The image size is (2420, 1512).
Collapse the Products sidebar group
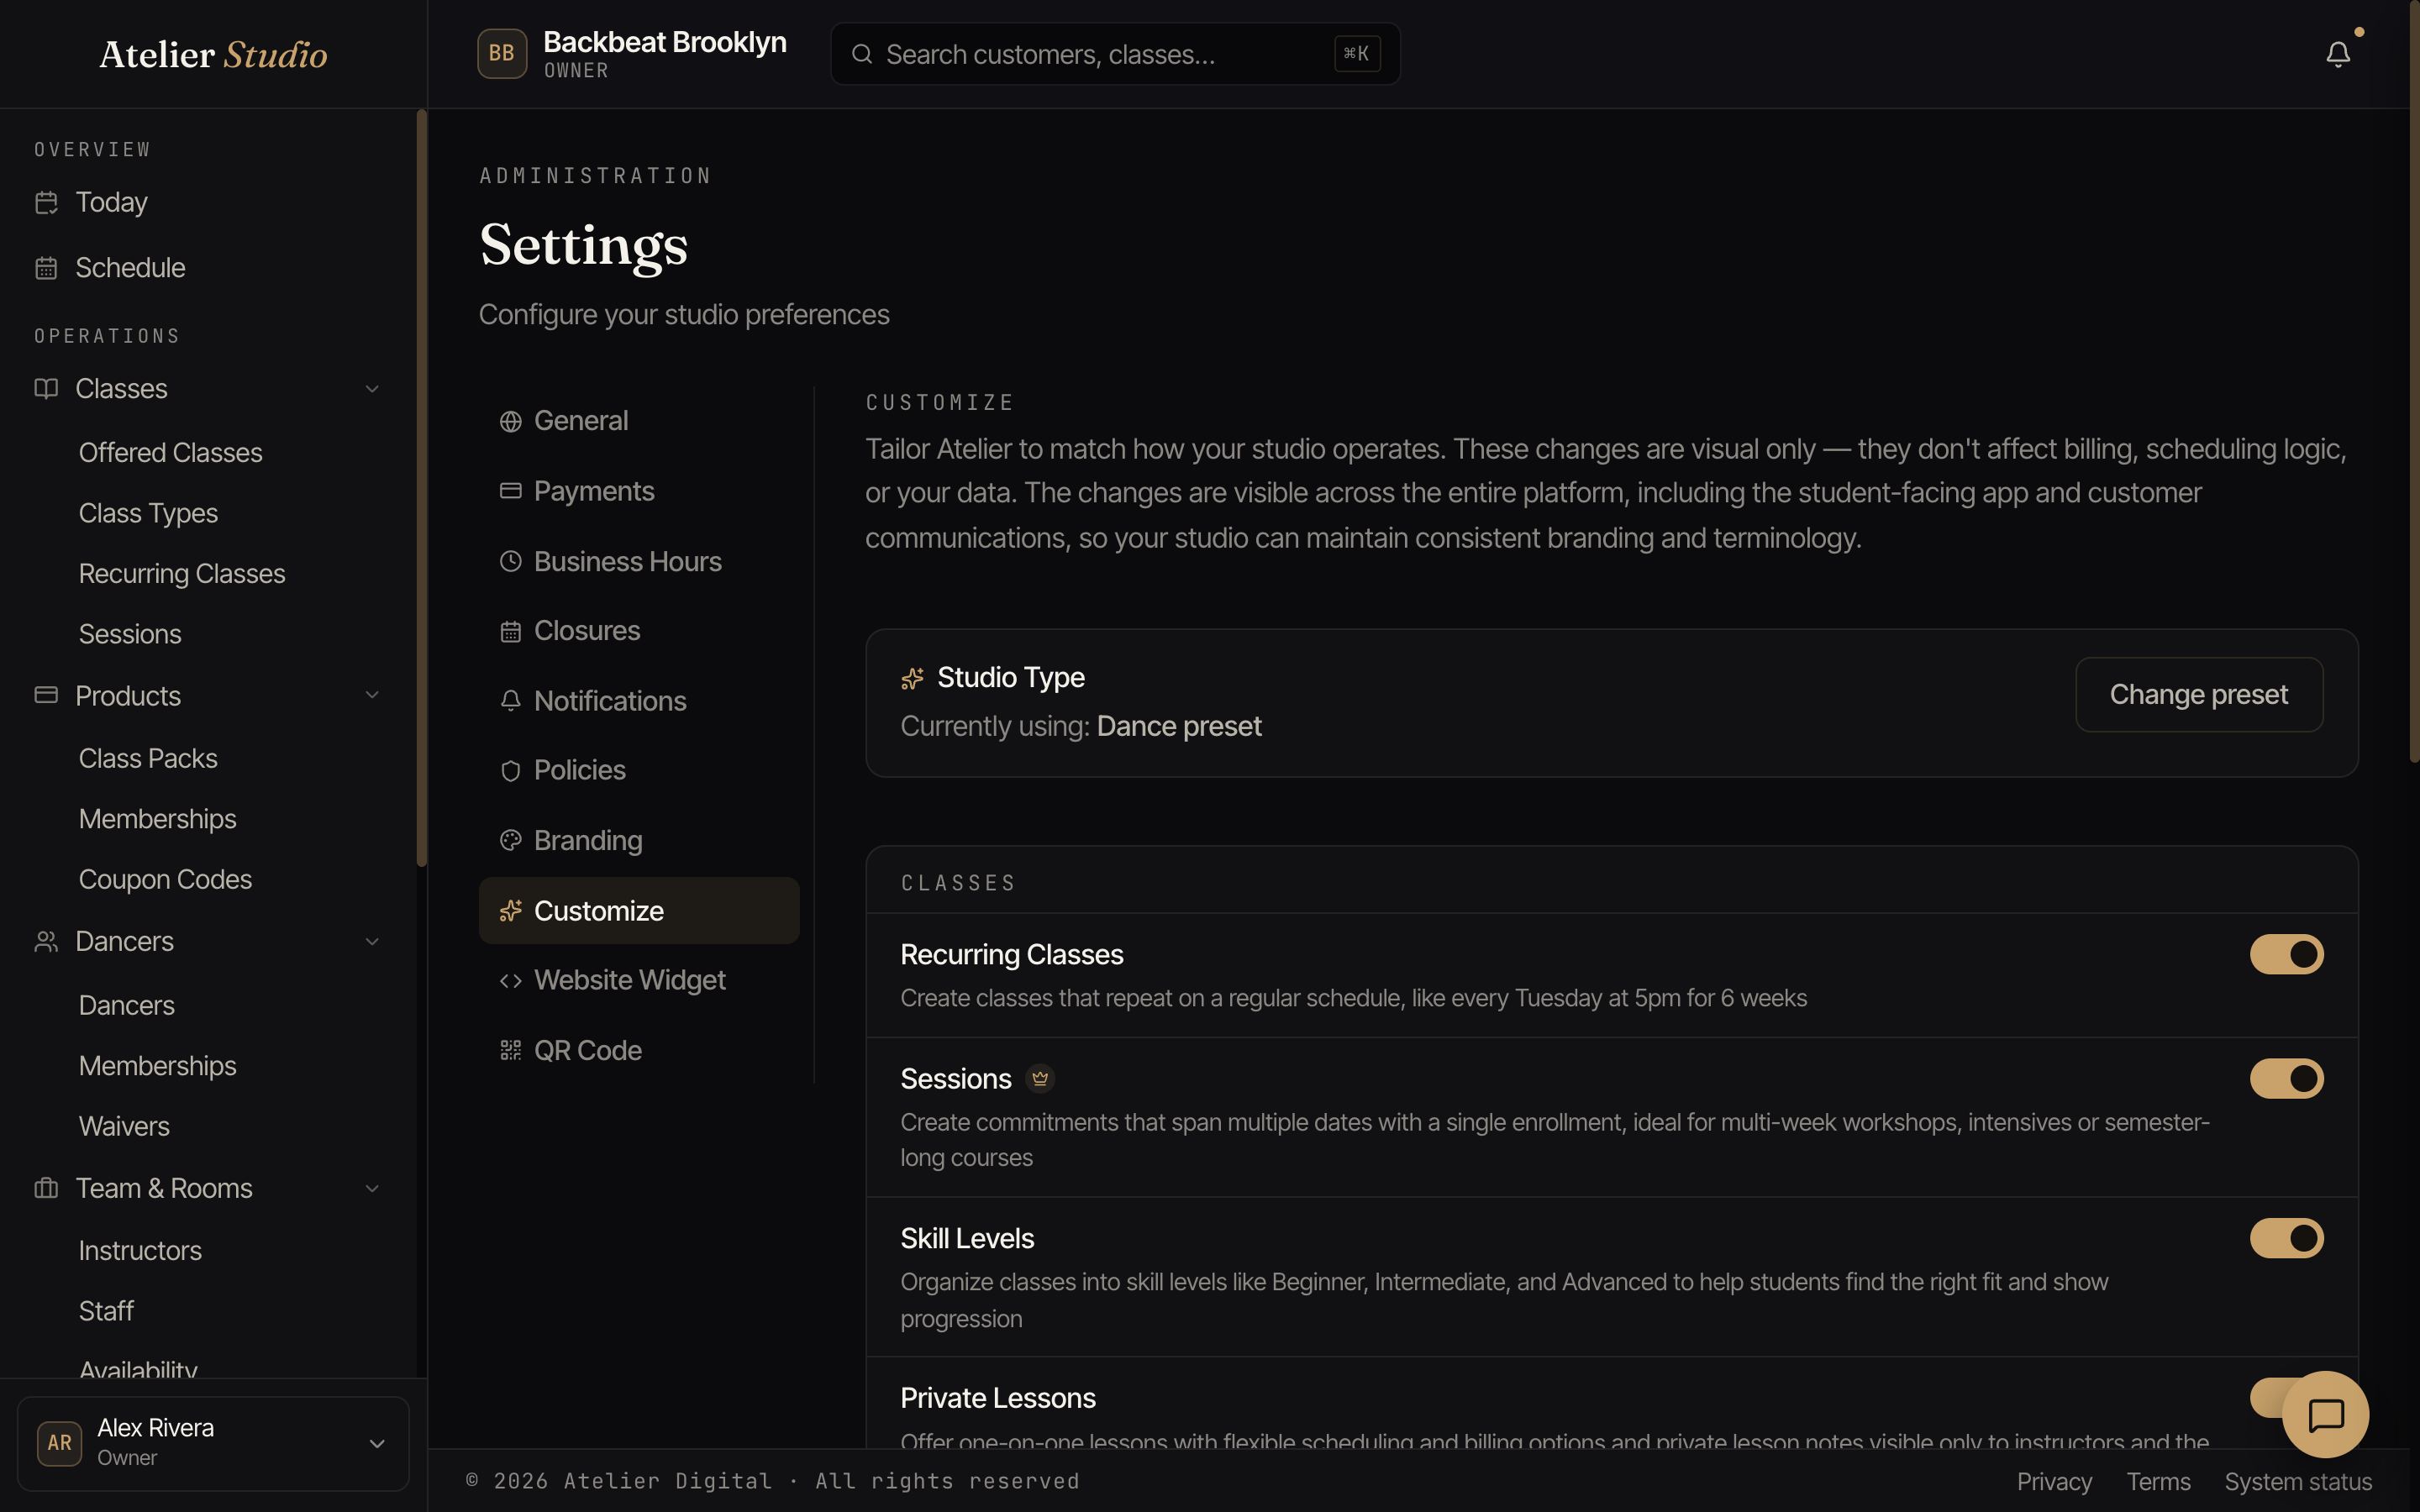tap(372, 695)
